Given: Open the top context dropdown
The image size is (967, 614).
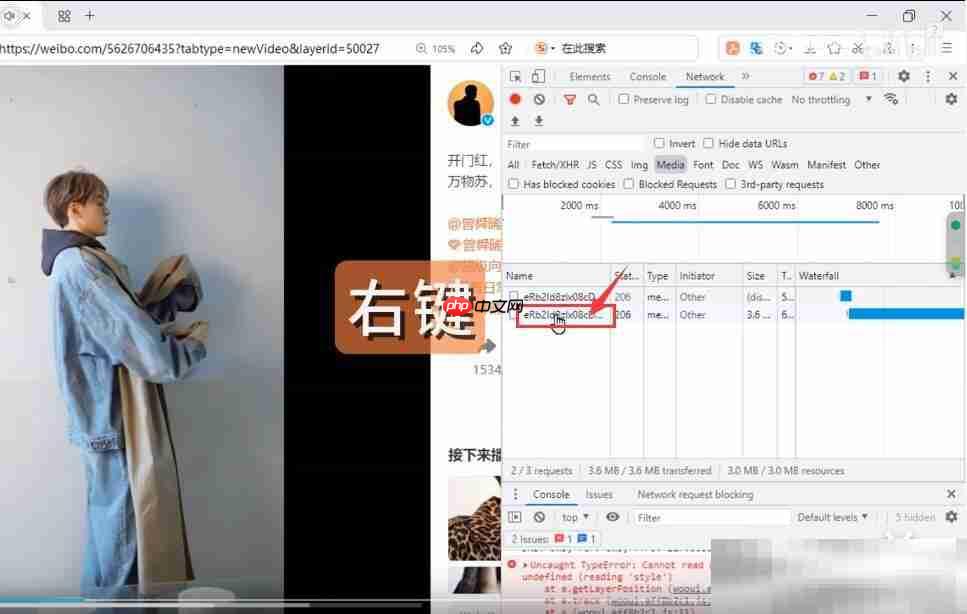Looking at the screenshot, I should 575,517.
